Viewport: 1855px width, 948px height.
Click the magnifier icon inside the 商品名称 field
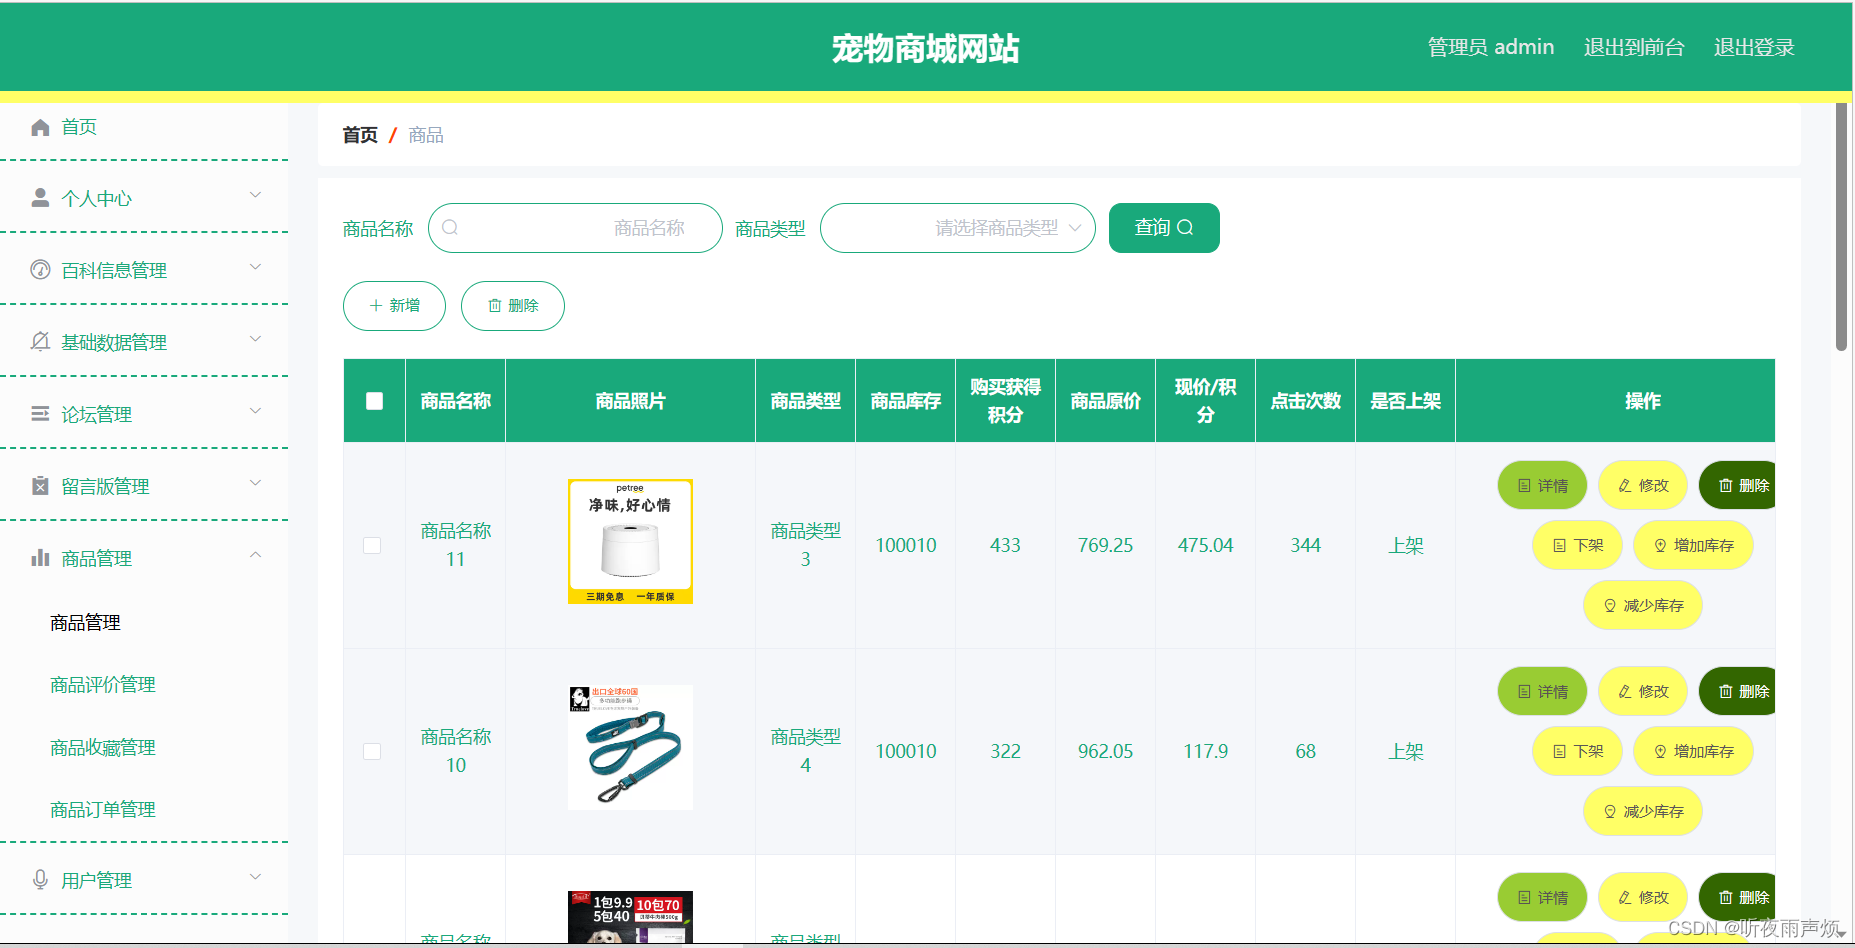[x=450, y=228]
